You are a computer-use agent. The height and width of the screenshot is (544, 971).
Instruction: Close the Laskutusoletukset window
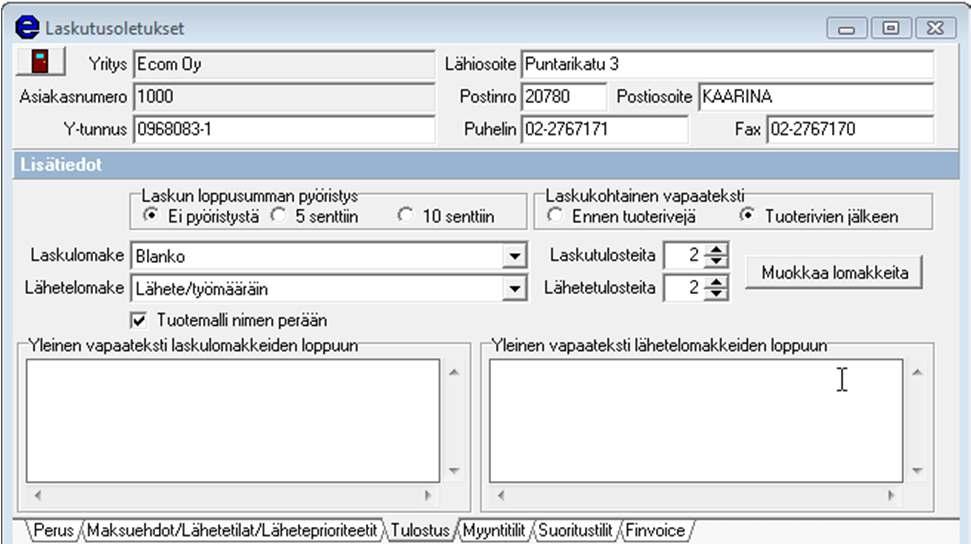pyautogui.click(x=935, y=29)
